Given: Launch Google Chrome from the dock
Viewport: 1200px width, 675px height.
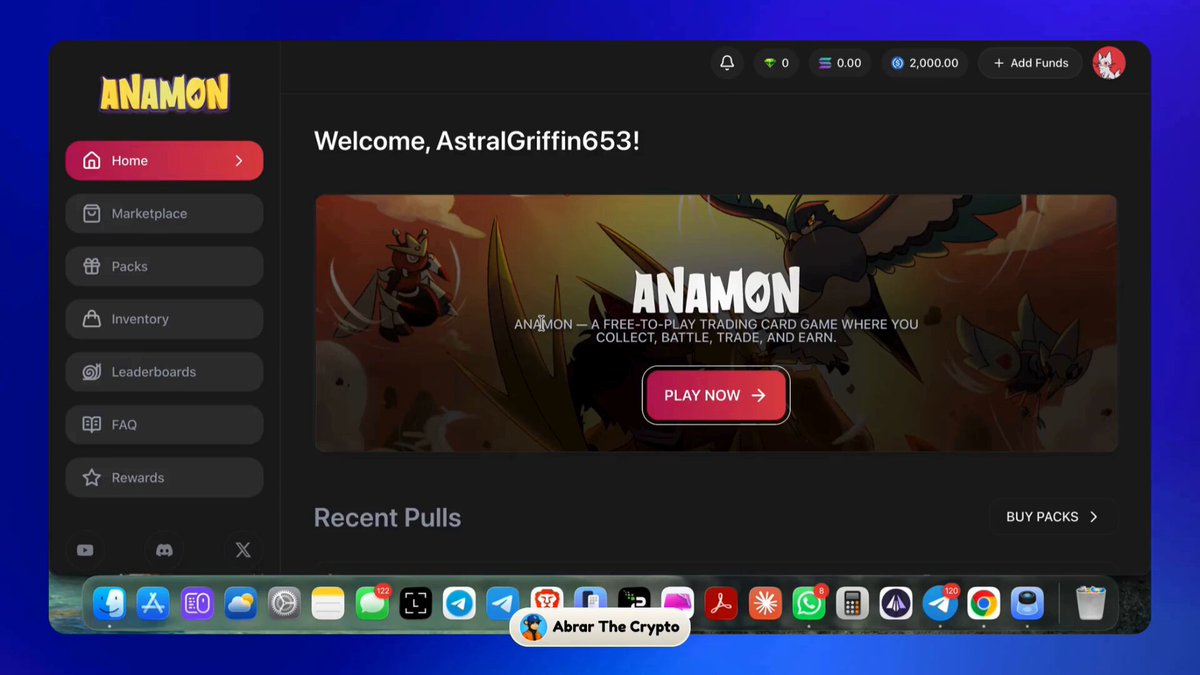Looking at the screenshot, I should pos(983,603).
